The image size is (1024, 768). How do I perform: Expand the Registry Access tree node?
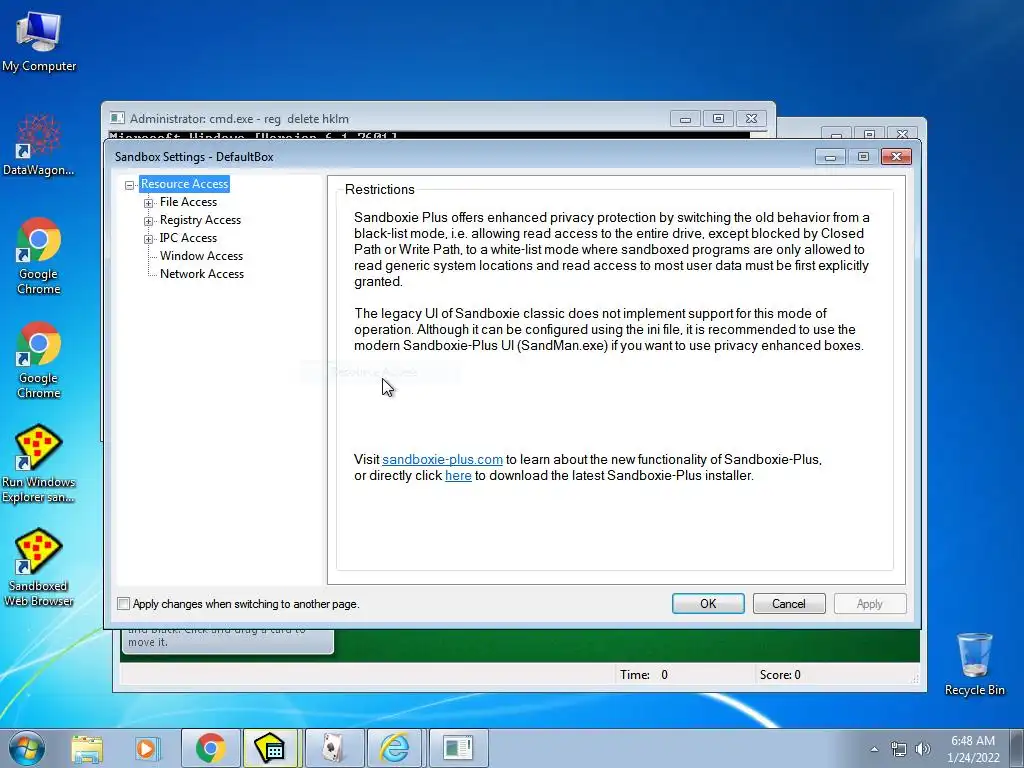click(148, 221)
